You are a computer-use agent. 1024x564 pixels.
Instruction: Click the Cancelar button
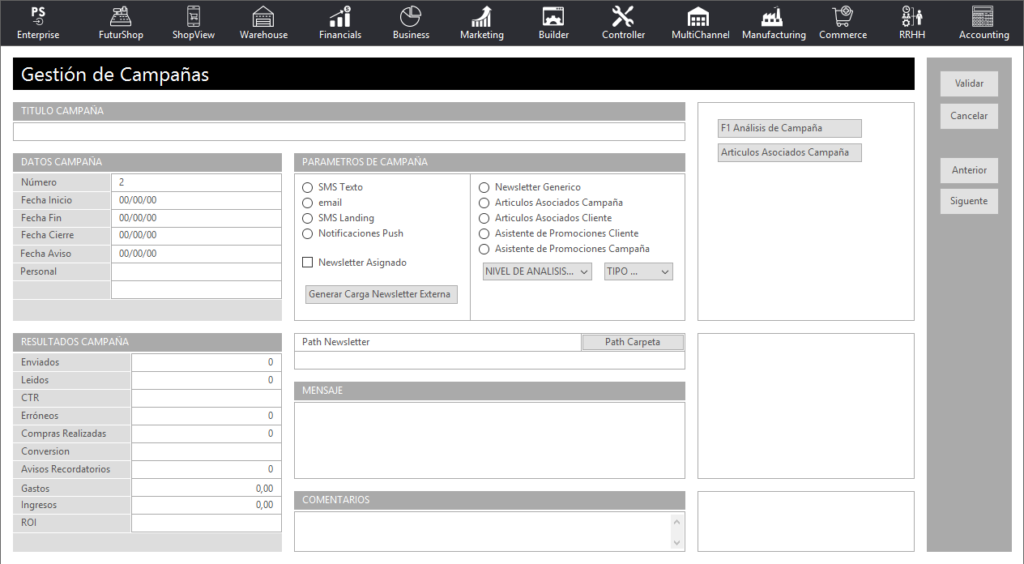point(968,116)
